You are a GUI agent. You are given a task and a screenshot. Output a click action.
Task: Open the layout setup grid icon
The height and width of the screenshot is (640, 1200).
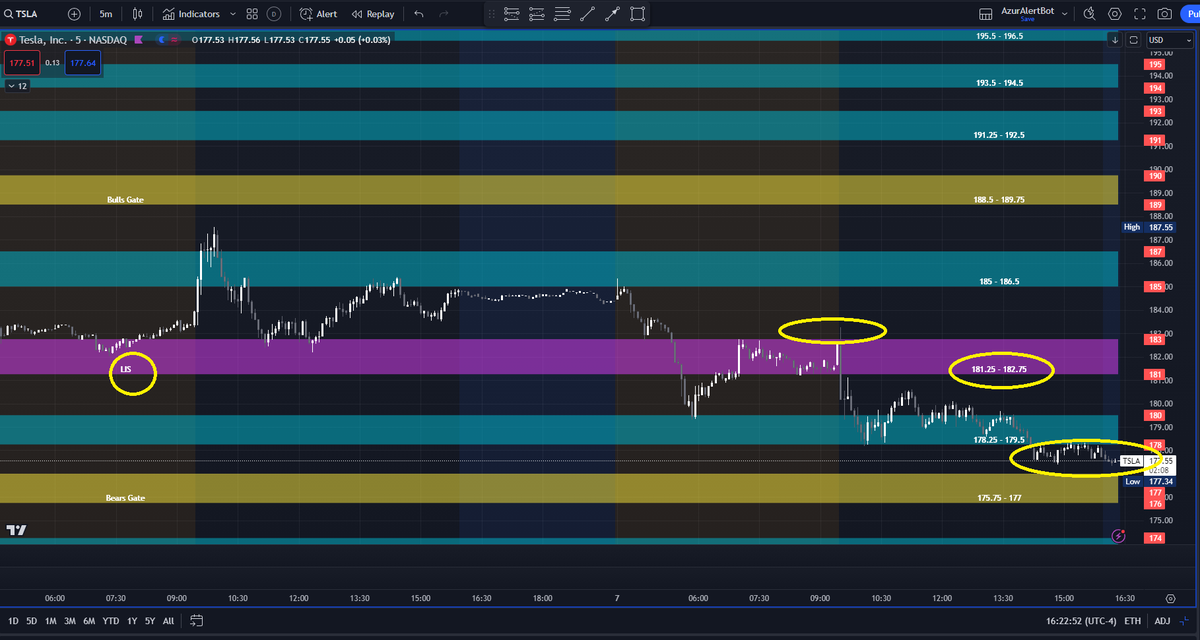[x=987, y=14]
